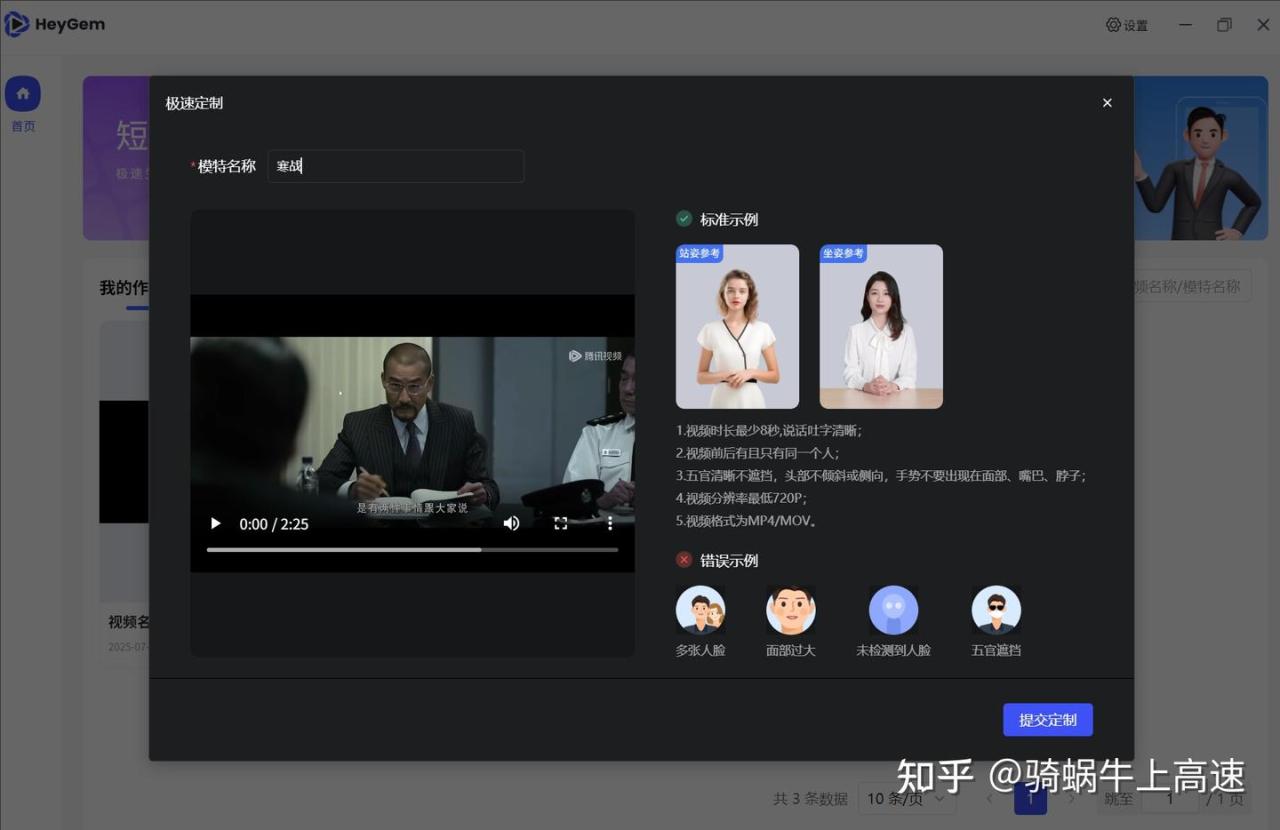Click the jump-to page number field
The image size is (1280, 830).
(1169, 799)
